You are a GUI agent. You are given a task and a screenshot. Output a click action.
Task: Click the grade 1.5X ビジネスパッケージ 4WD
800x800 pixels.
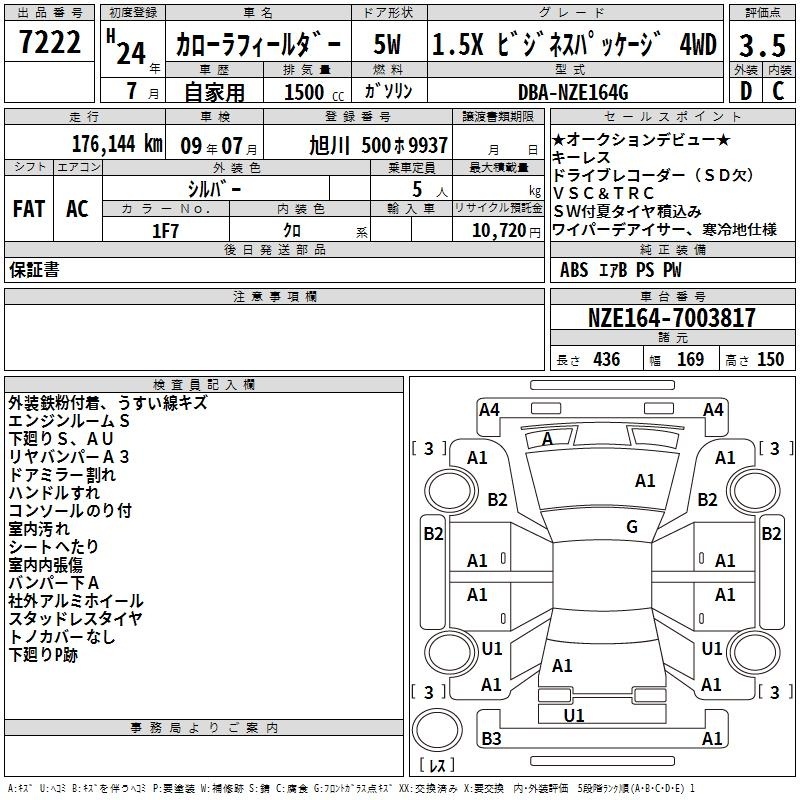(574, 44)
